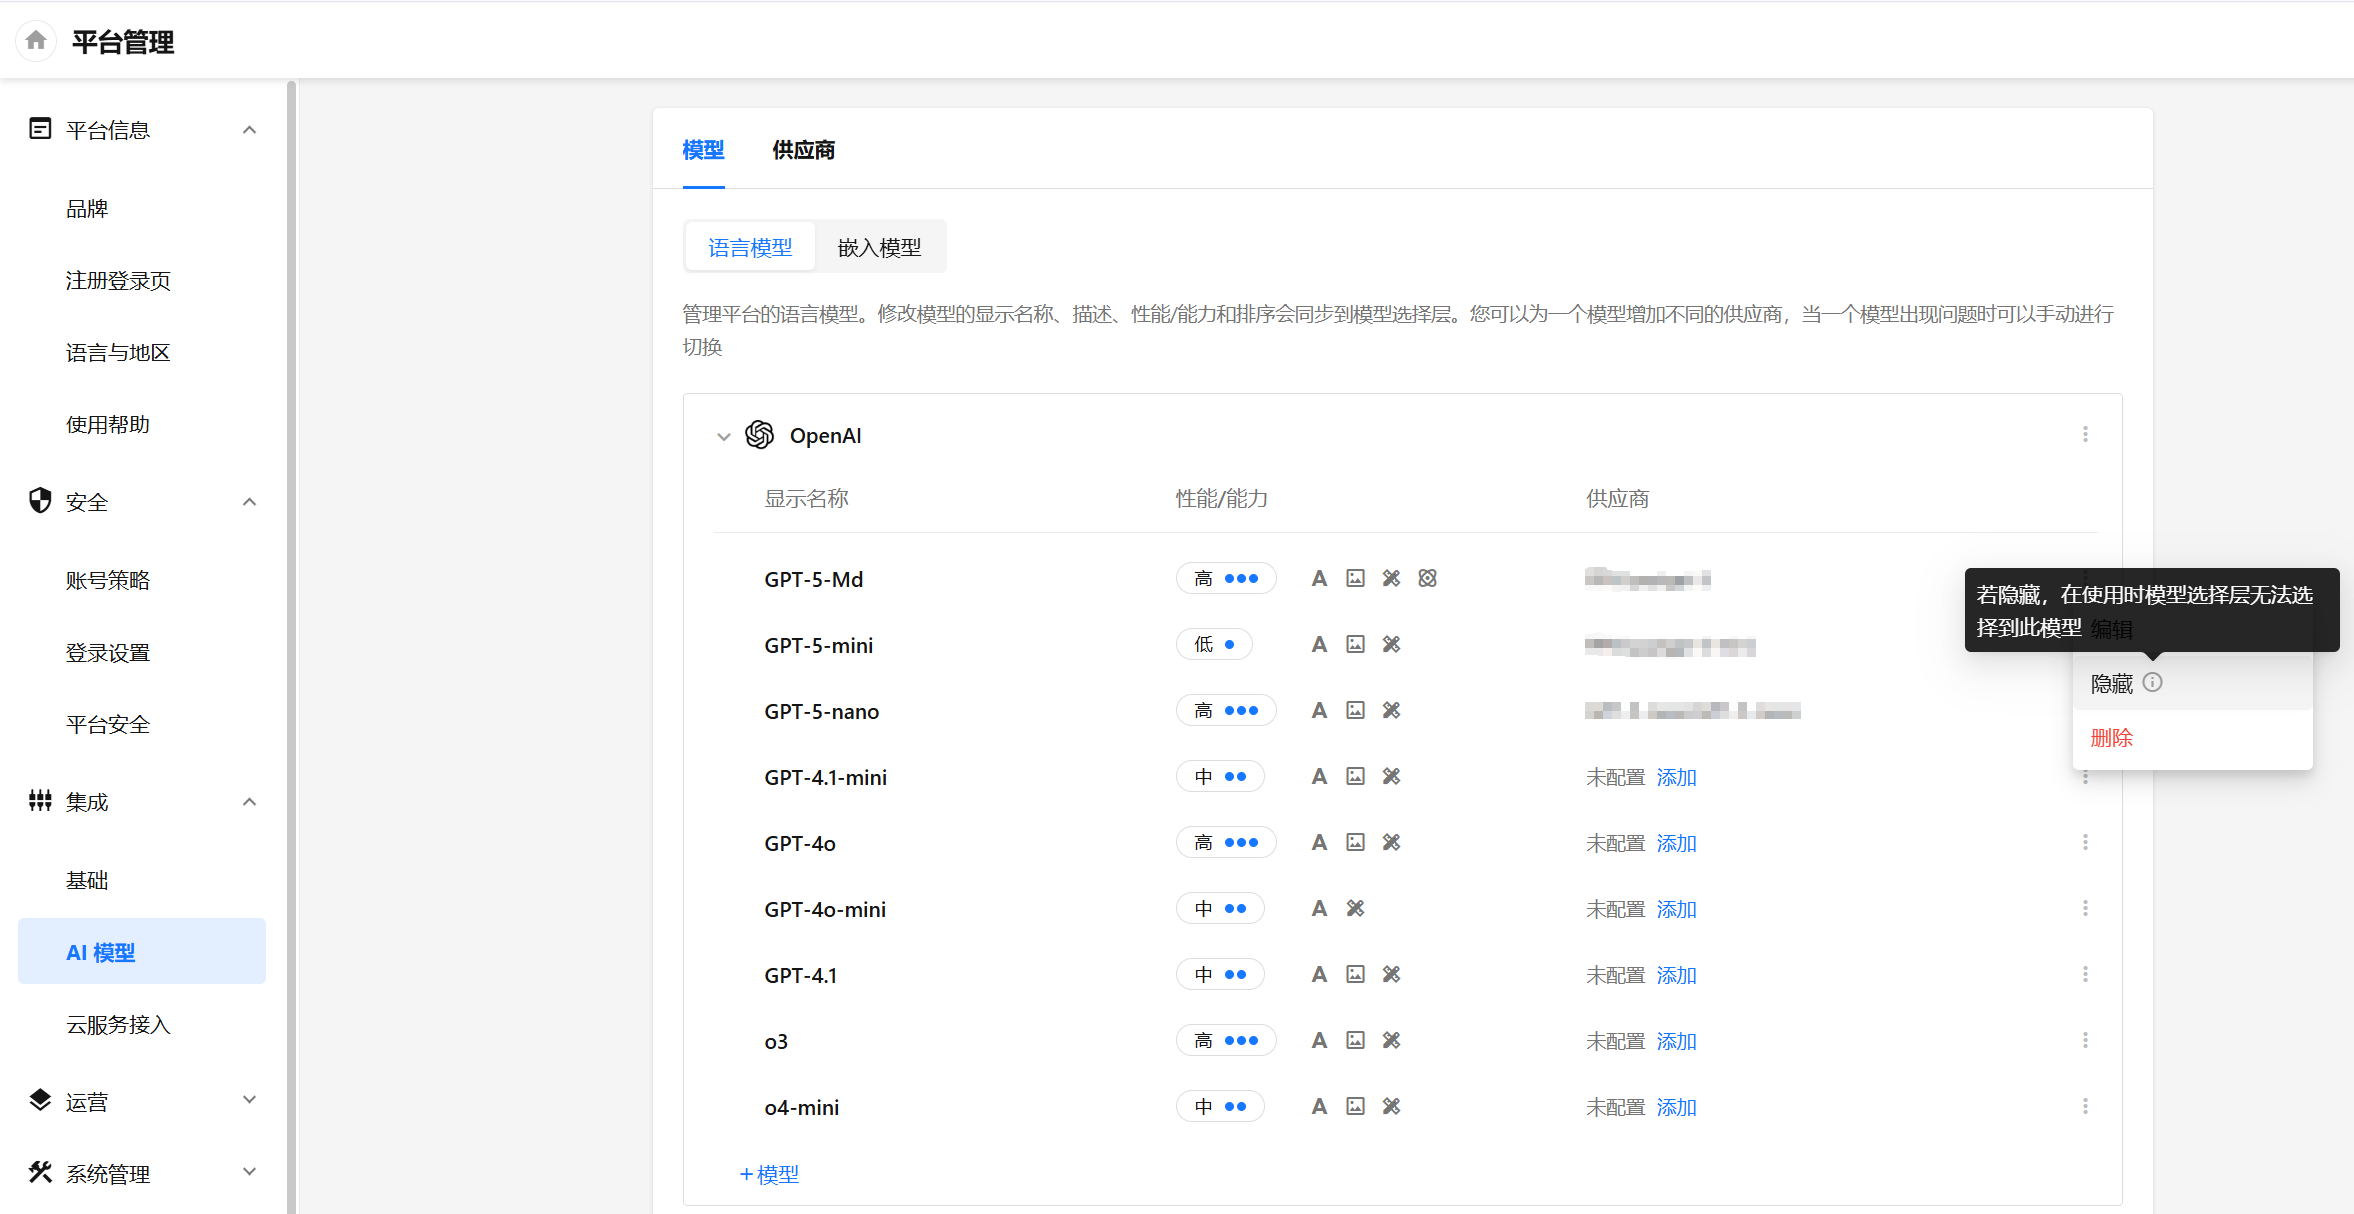Click the 性能/能力 column header
The width and height of the screenshot is (2354, 1214).
coord(1221,499)
